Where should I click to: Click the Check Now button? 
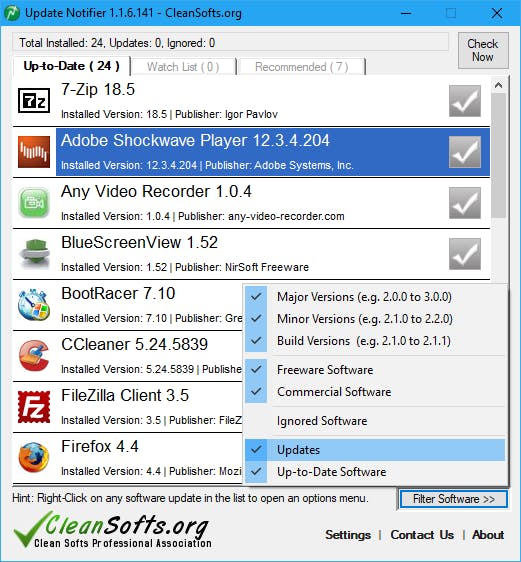[483, 50]
